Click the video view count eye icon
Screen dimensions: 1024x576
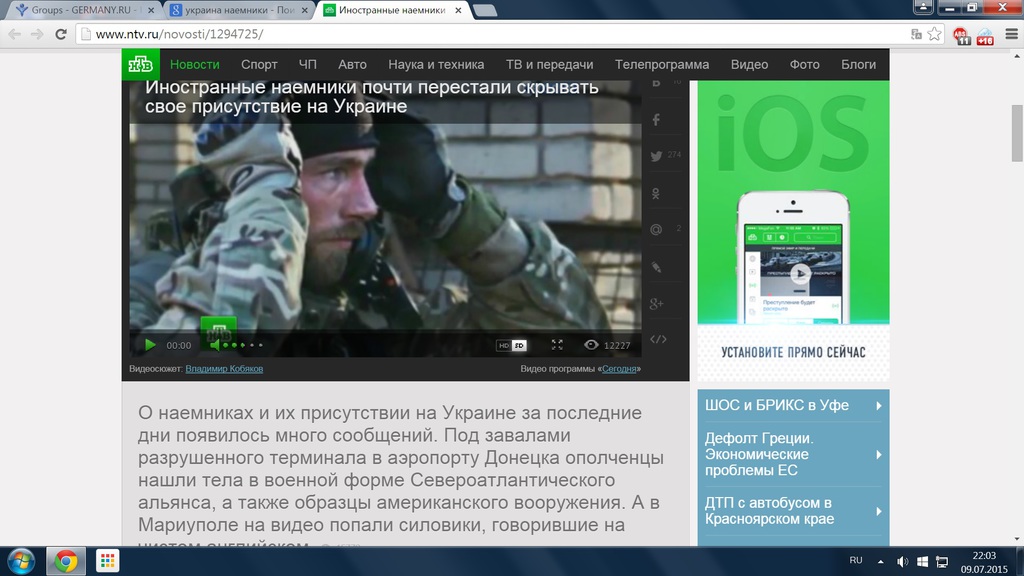point(591,345)
